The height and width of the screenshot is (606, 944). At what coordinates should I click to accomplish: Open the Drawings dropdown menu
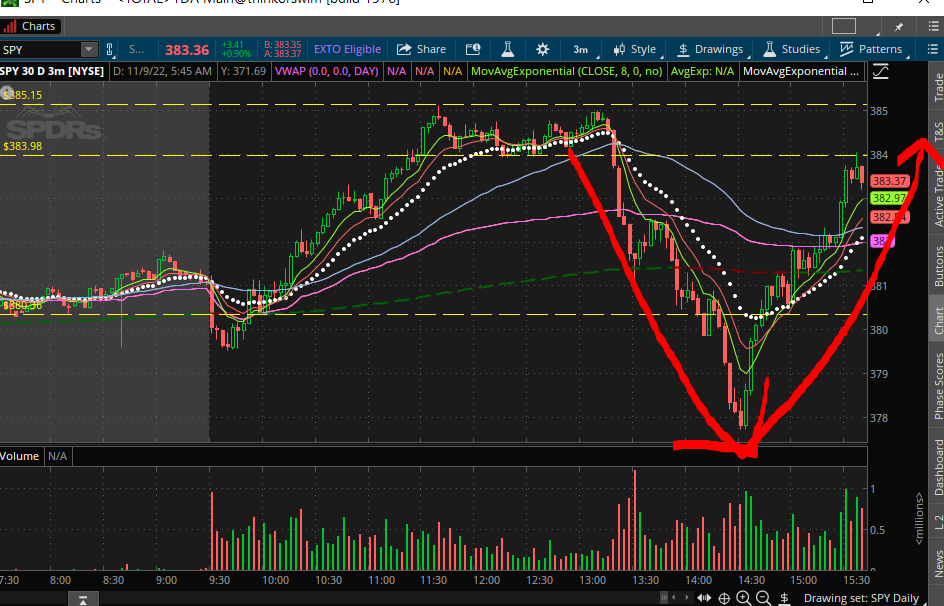(x=711, y=49)
